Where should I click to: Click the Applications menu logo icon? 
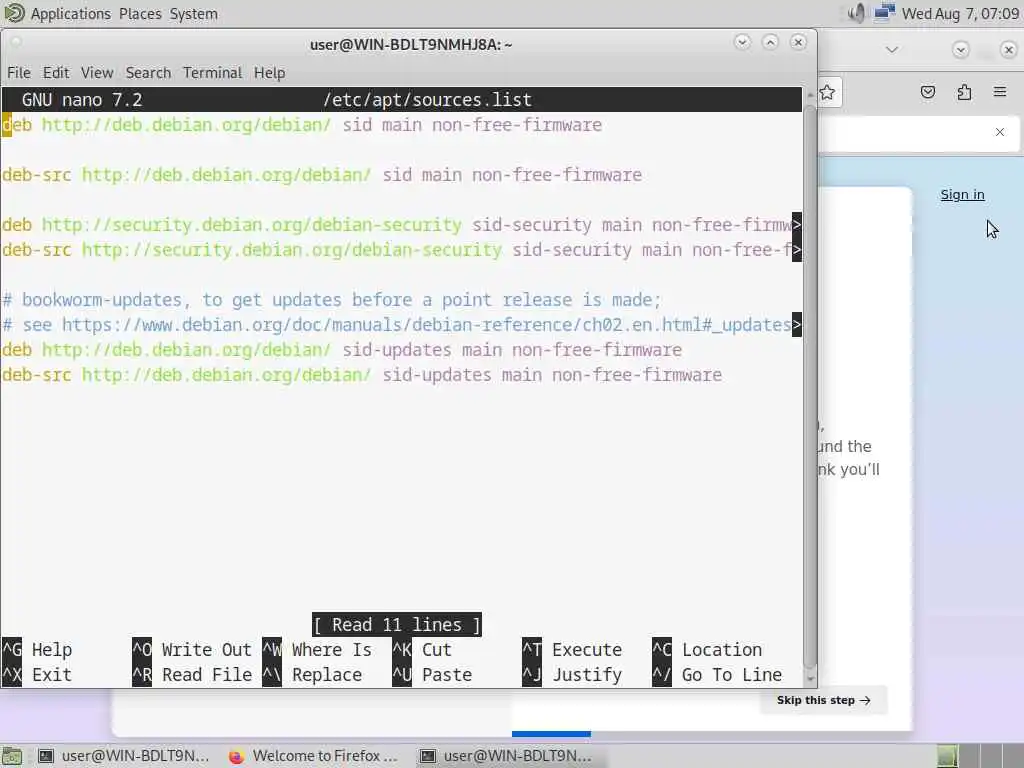[14, 13]
